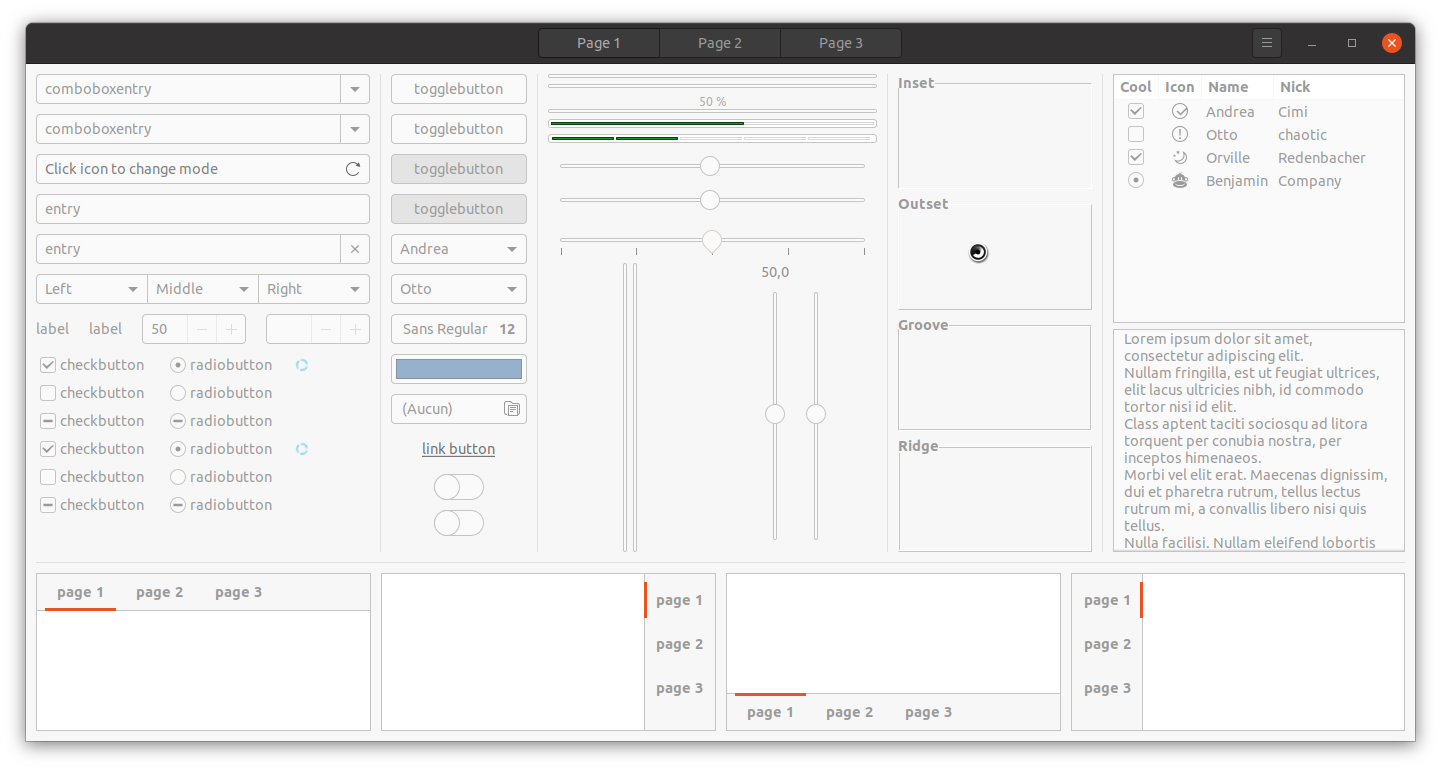Screen dimensions: 1441x770
Task: Uncheck the Cool checkbox for Orville
Action: click(x=1136, y=157)
